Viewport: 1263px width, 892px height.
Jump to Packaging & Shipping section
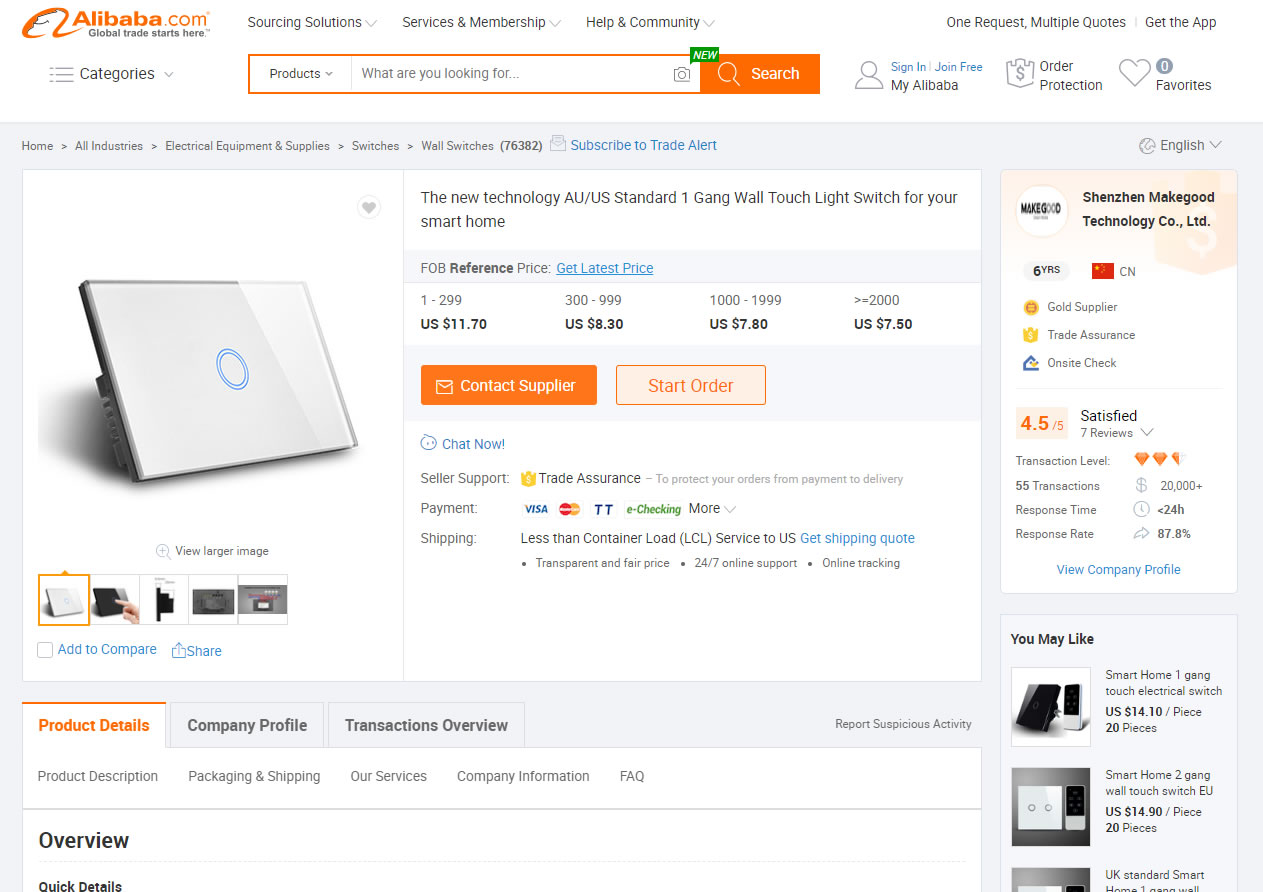click(x=254, y=776)
